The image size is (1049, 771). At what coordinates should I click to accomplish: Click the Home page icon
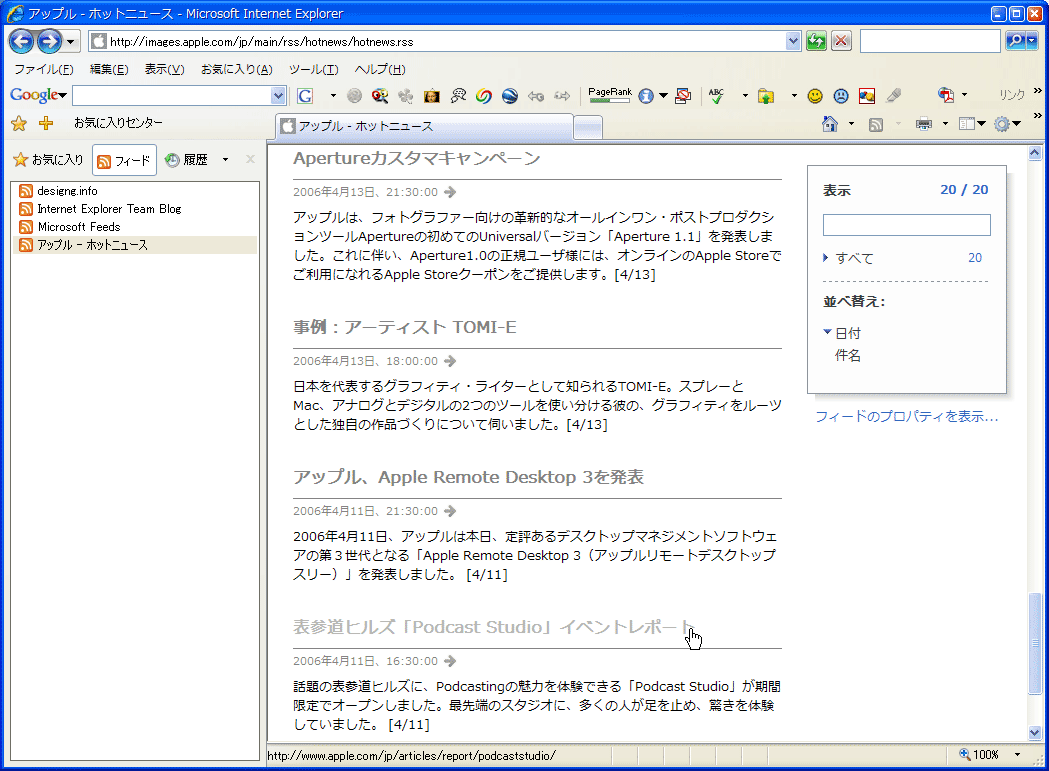tap(830, 124)
